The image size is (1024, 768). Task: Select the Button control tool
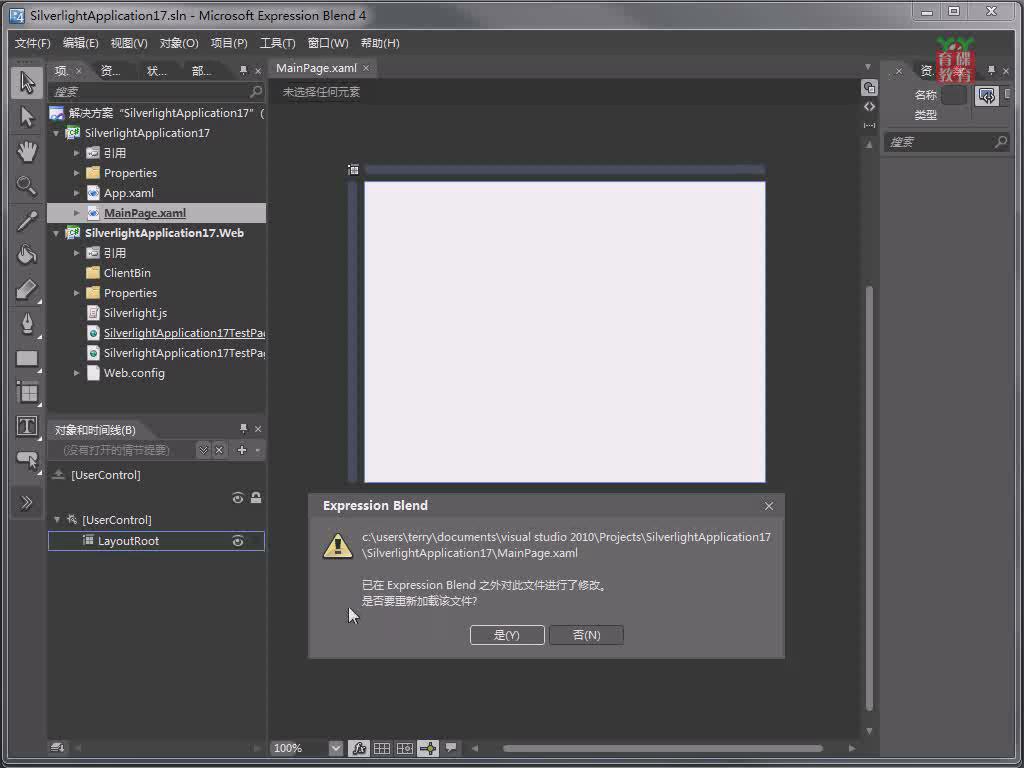pos(27,460)
